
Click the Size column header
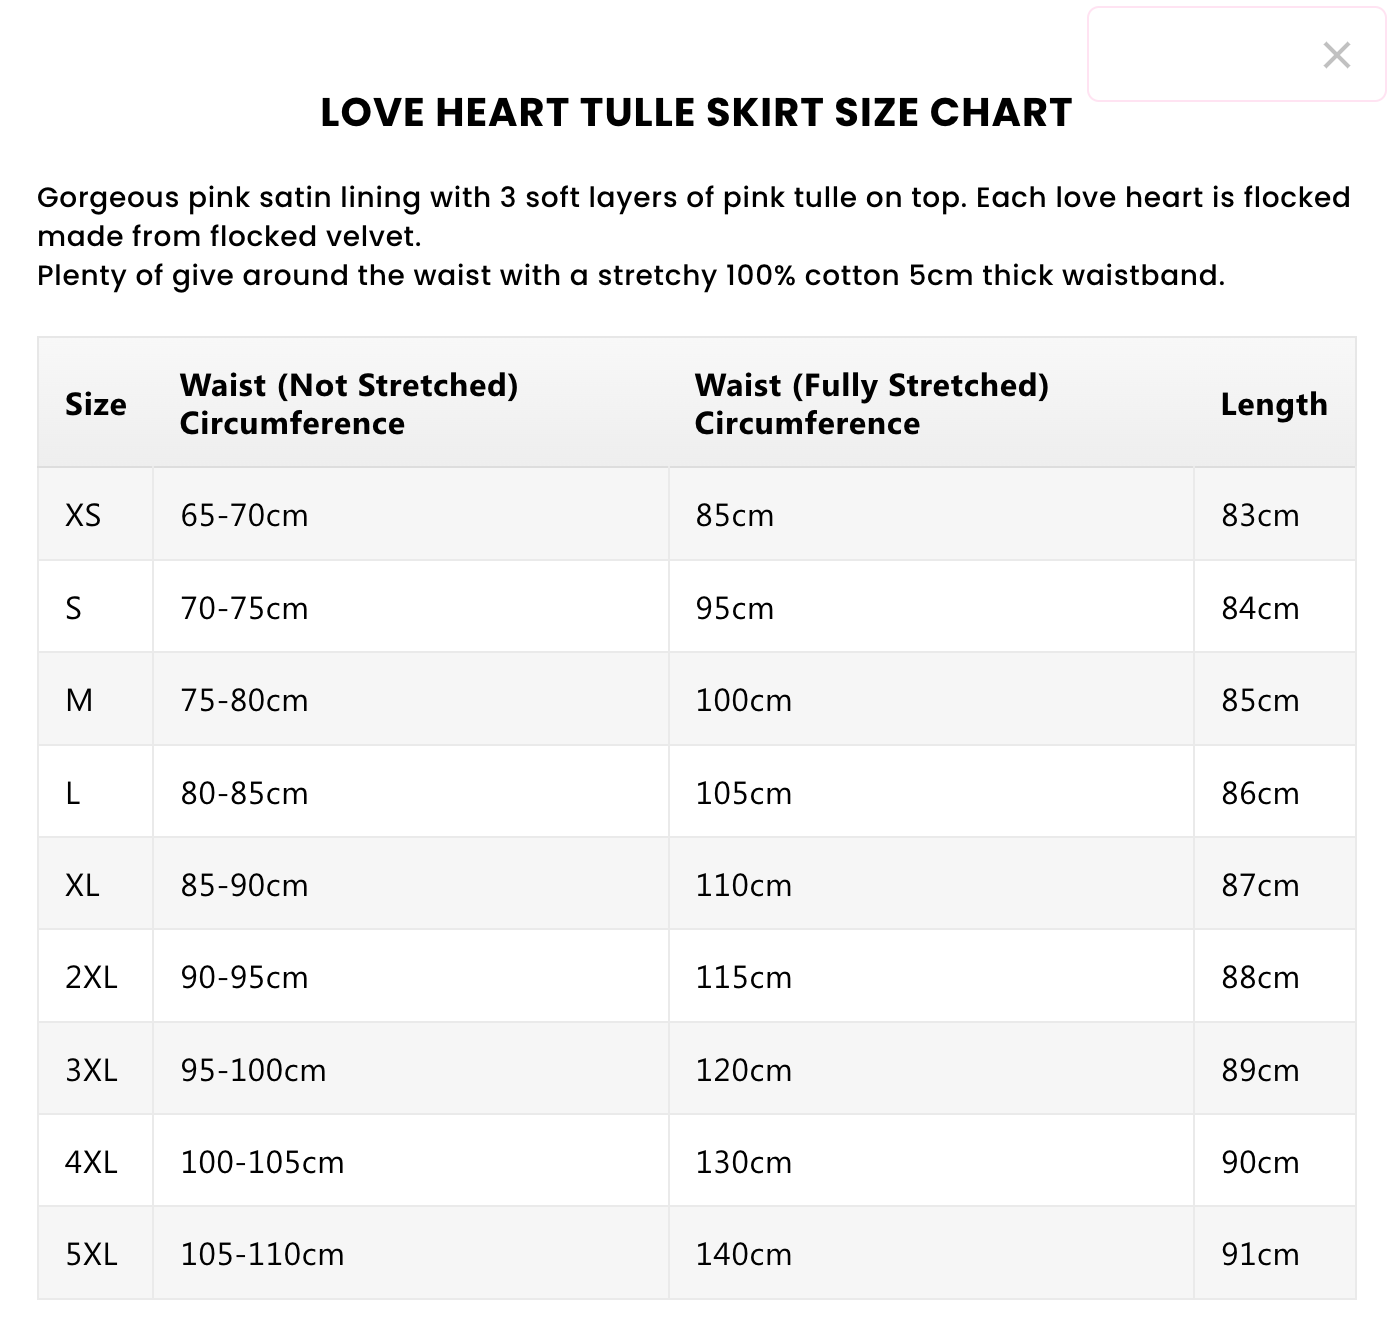pos(96,404)
